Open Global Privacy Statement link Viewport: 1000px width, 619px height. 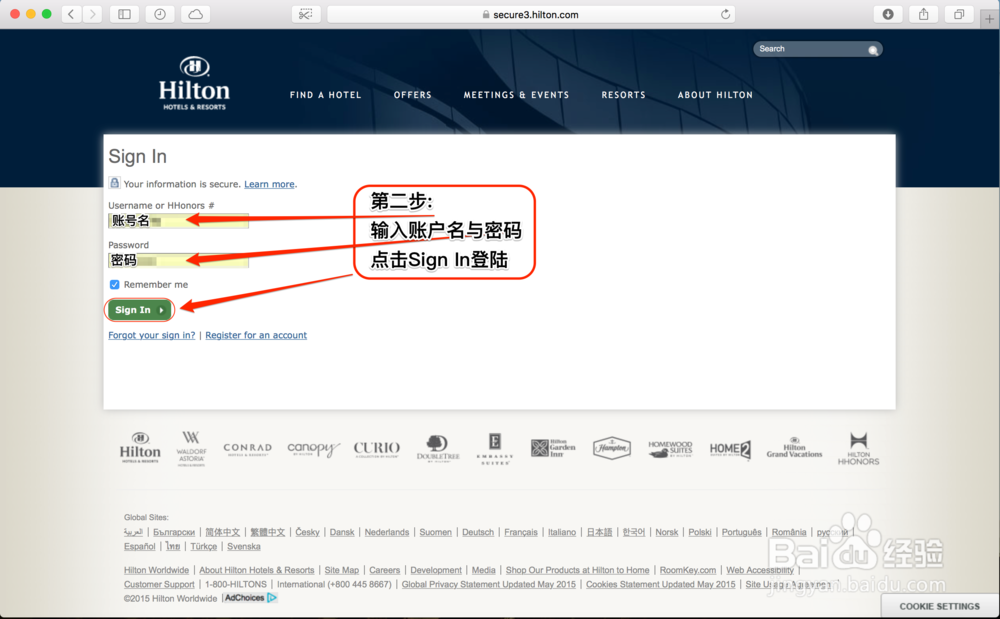click(x=489, y=585)
